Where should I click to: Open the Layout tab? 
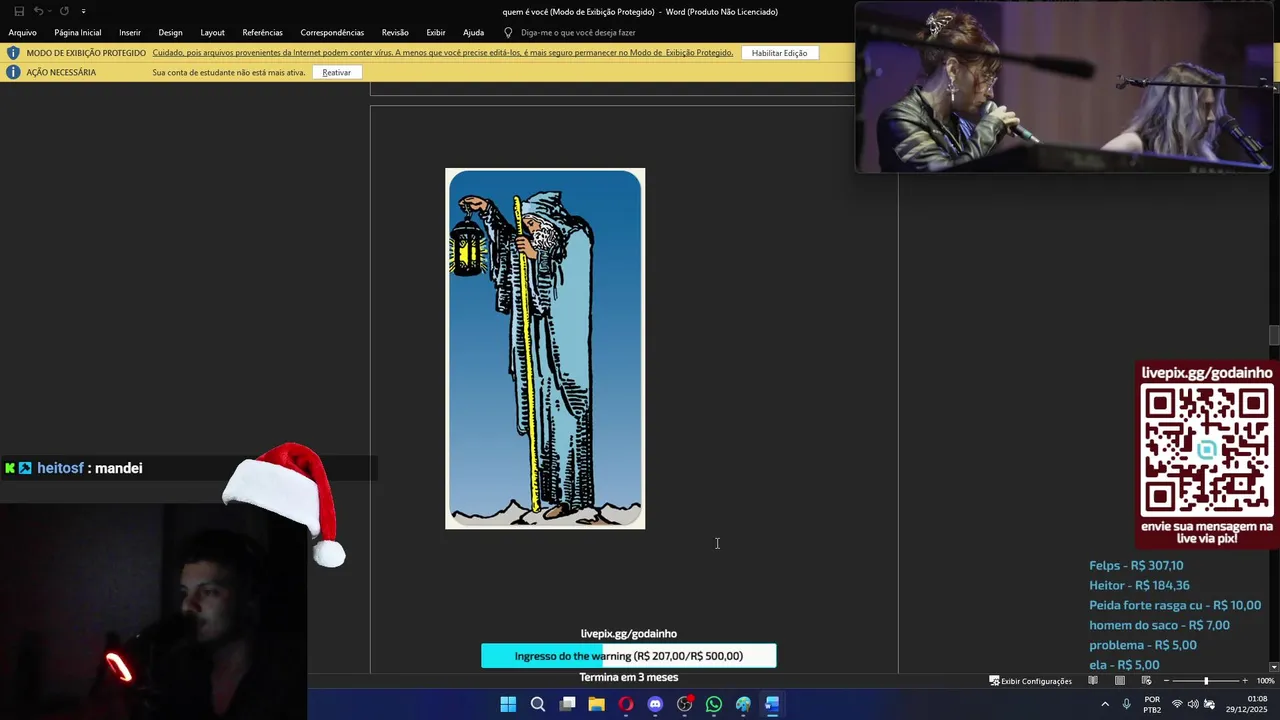(x=212, y=32)
